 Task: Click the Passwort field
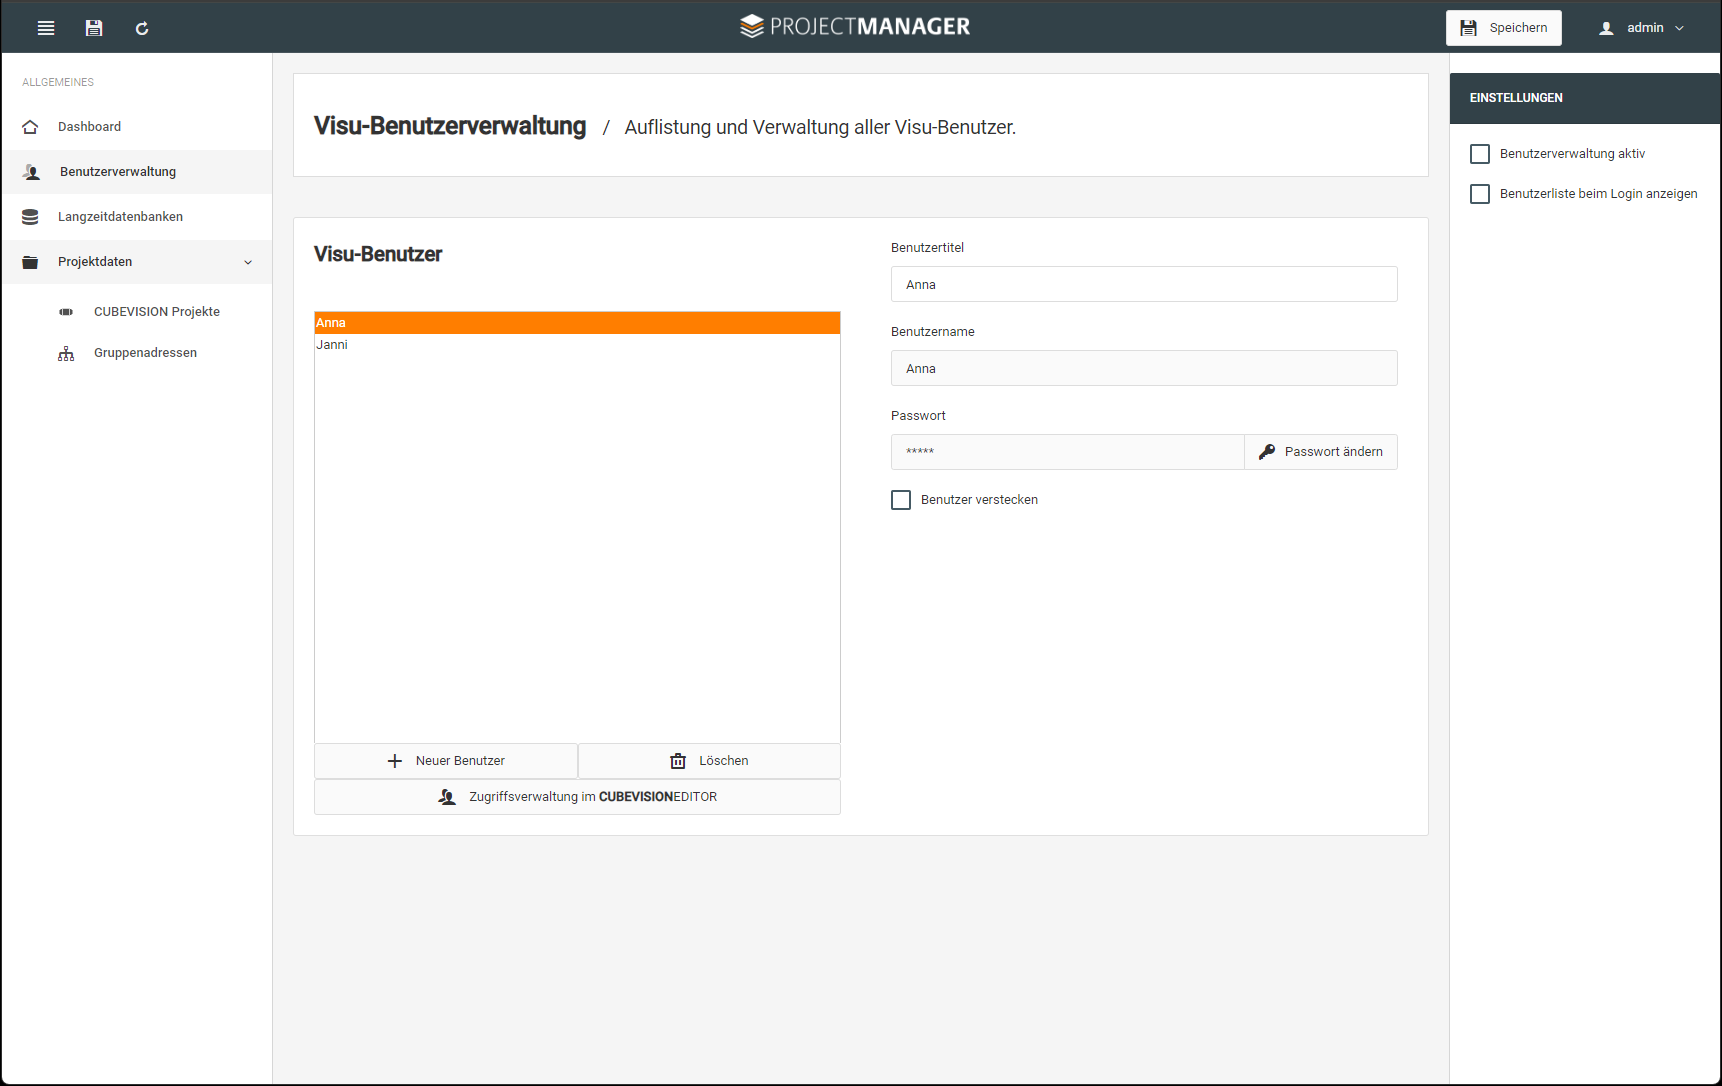click(1067, 452)
